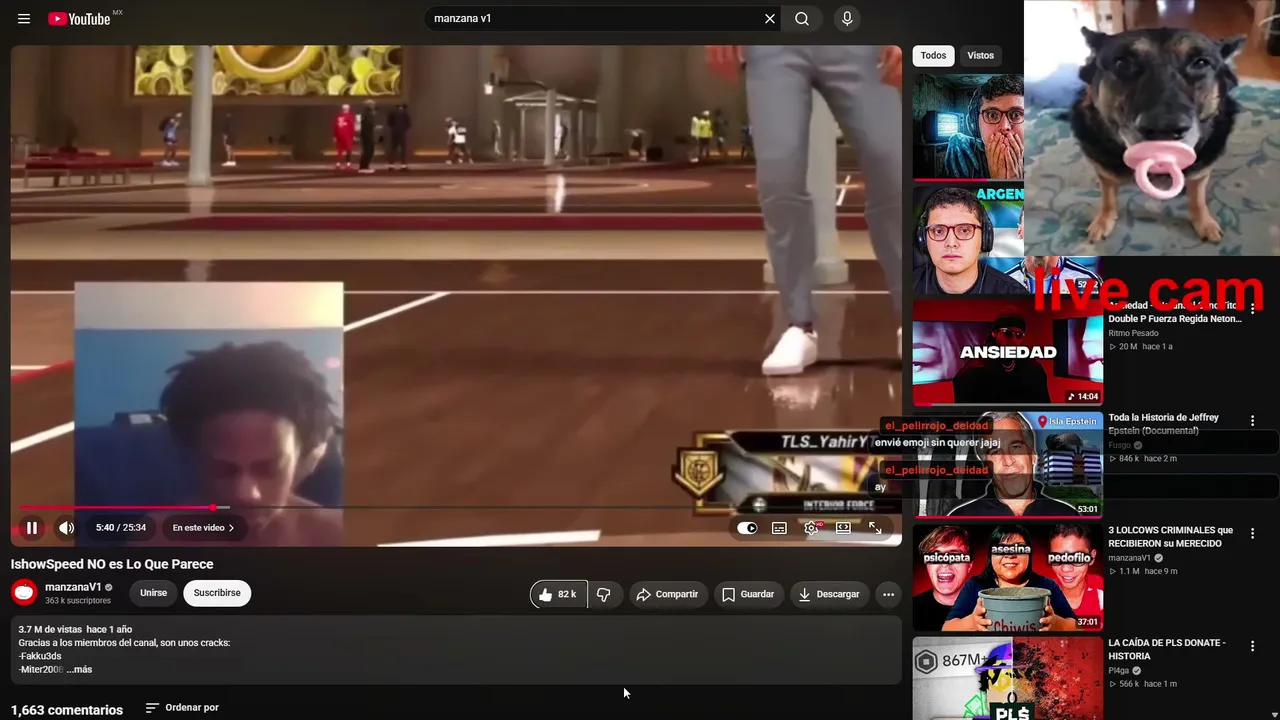Switch to theater mode
Image resolution: width=1280 pixels, height=720 pixels.
point(844,528)
